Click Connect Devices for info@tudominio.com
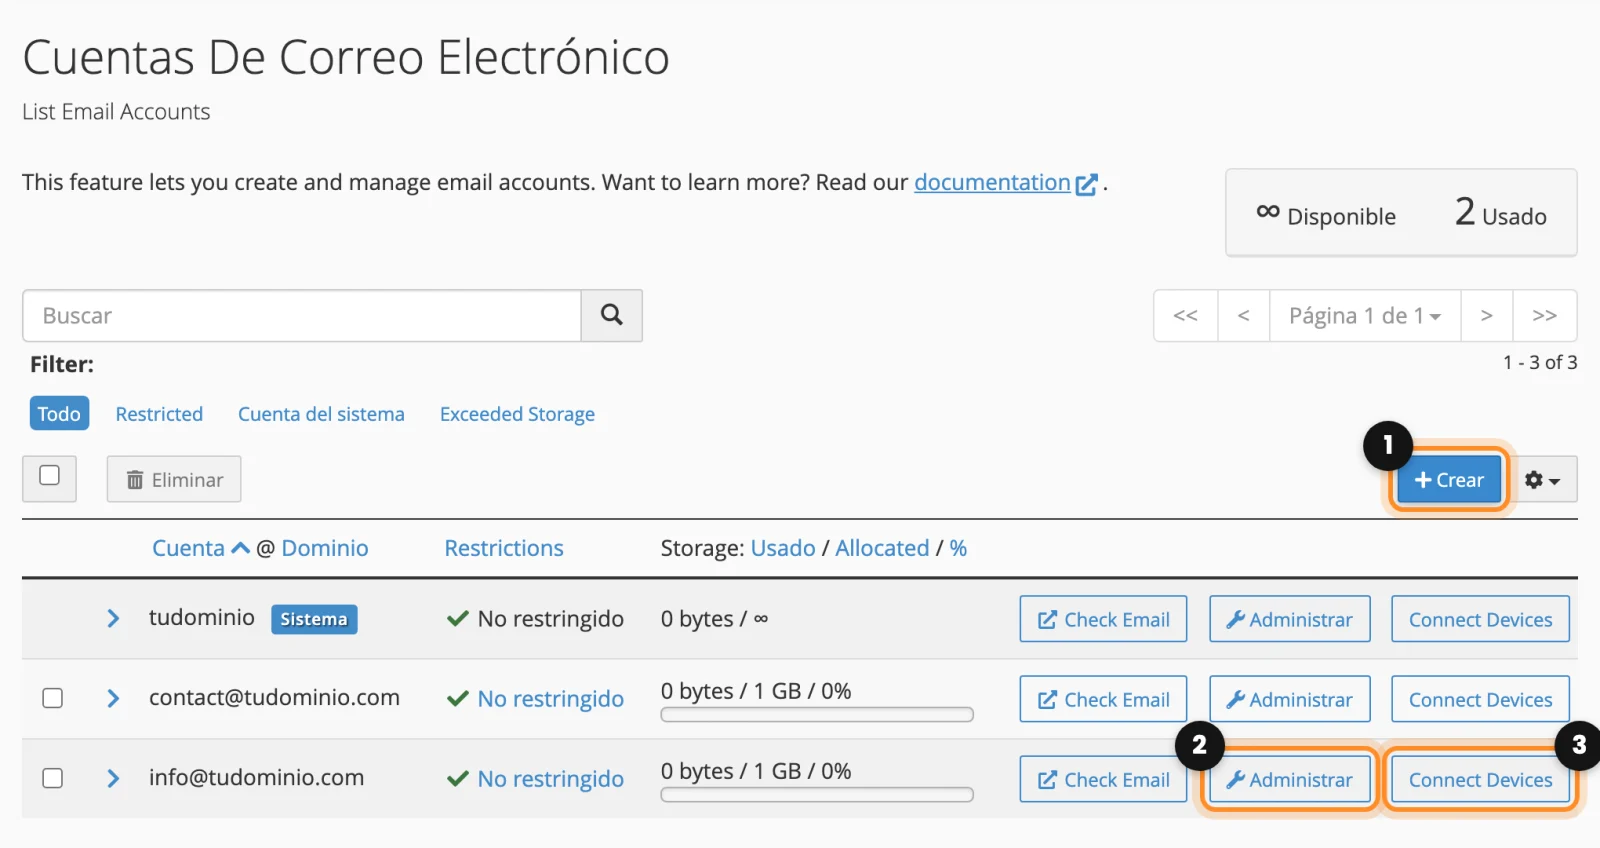Viewport: 1600px width, 848px height. click(1480, 779)
